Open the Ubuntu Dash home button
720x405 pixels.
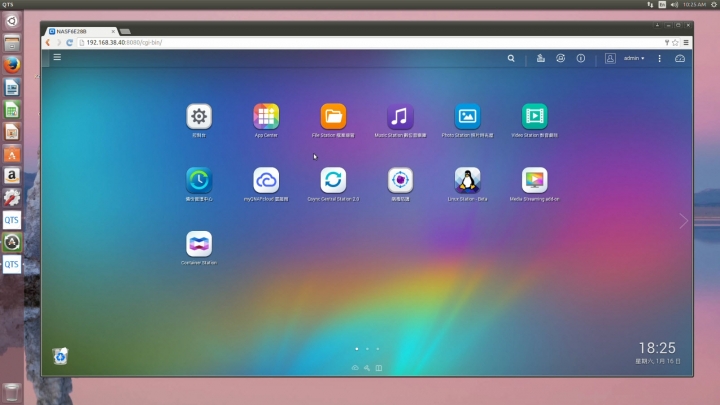(x=12, y=21)
